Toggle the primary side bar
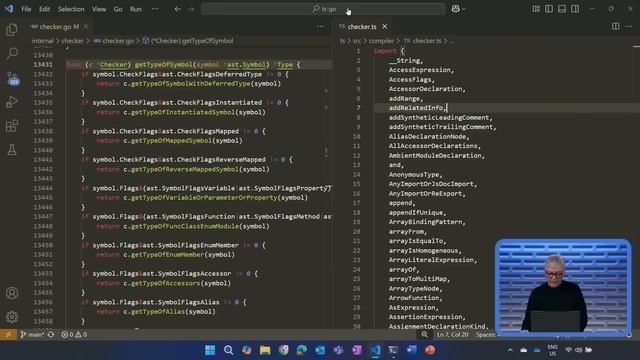Image resolution: width=640 pixels, height=360 pixels. tap(549, 9)
